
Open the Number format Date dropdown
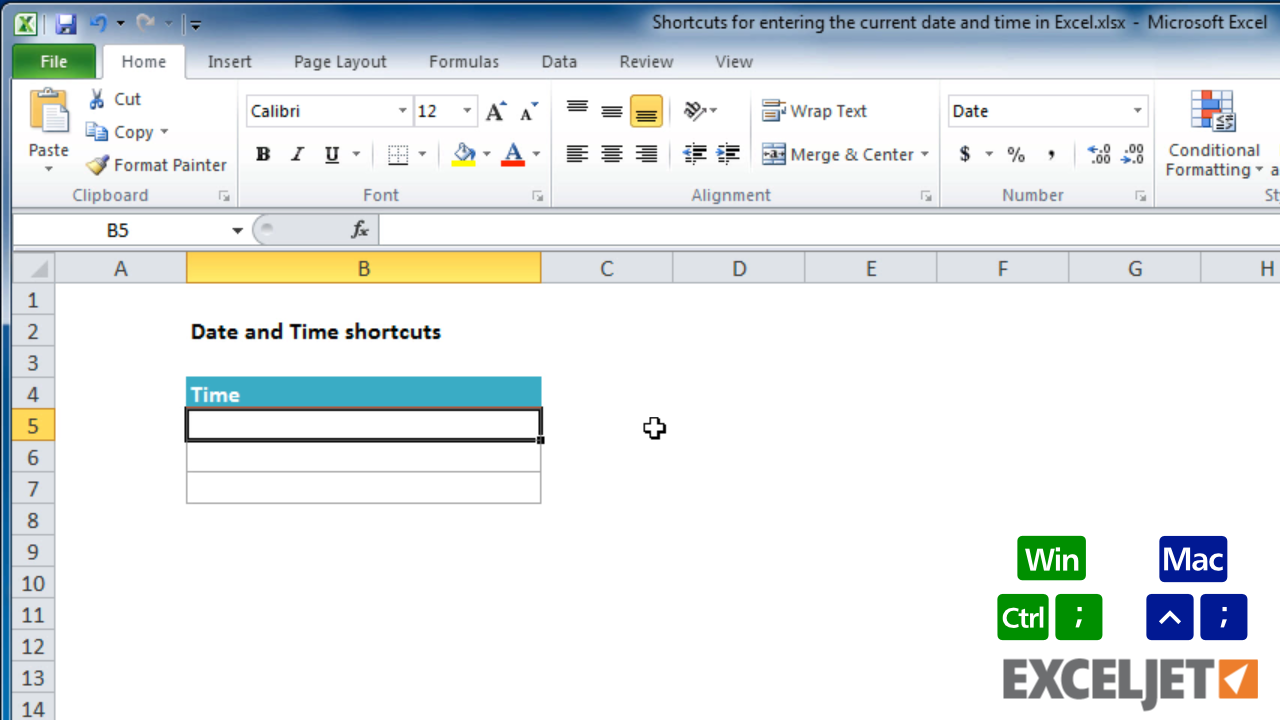pyautogui.click(x=1138, y=111)
